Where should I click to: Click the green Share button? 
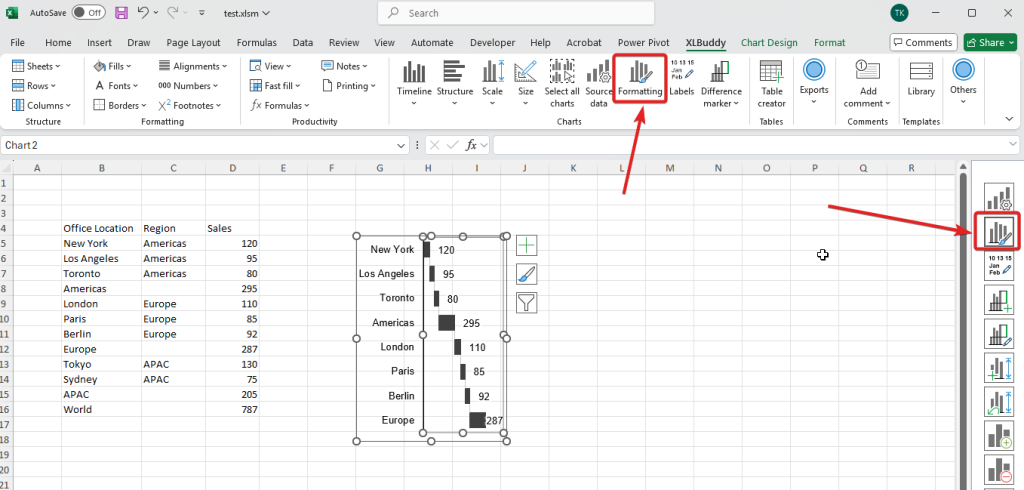[989, 43]
